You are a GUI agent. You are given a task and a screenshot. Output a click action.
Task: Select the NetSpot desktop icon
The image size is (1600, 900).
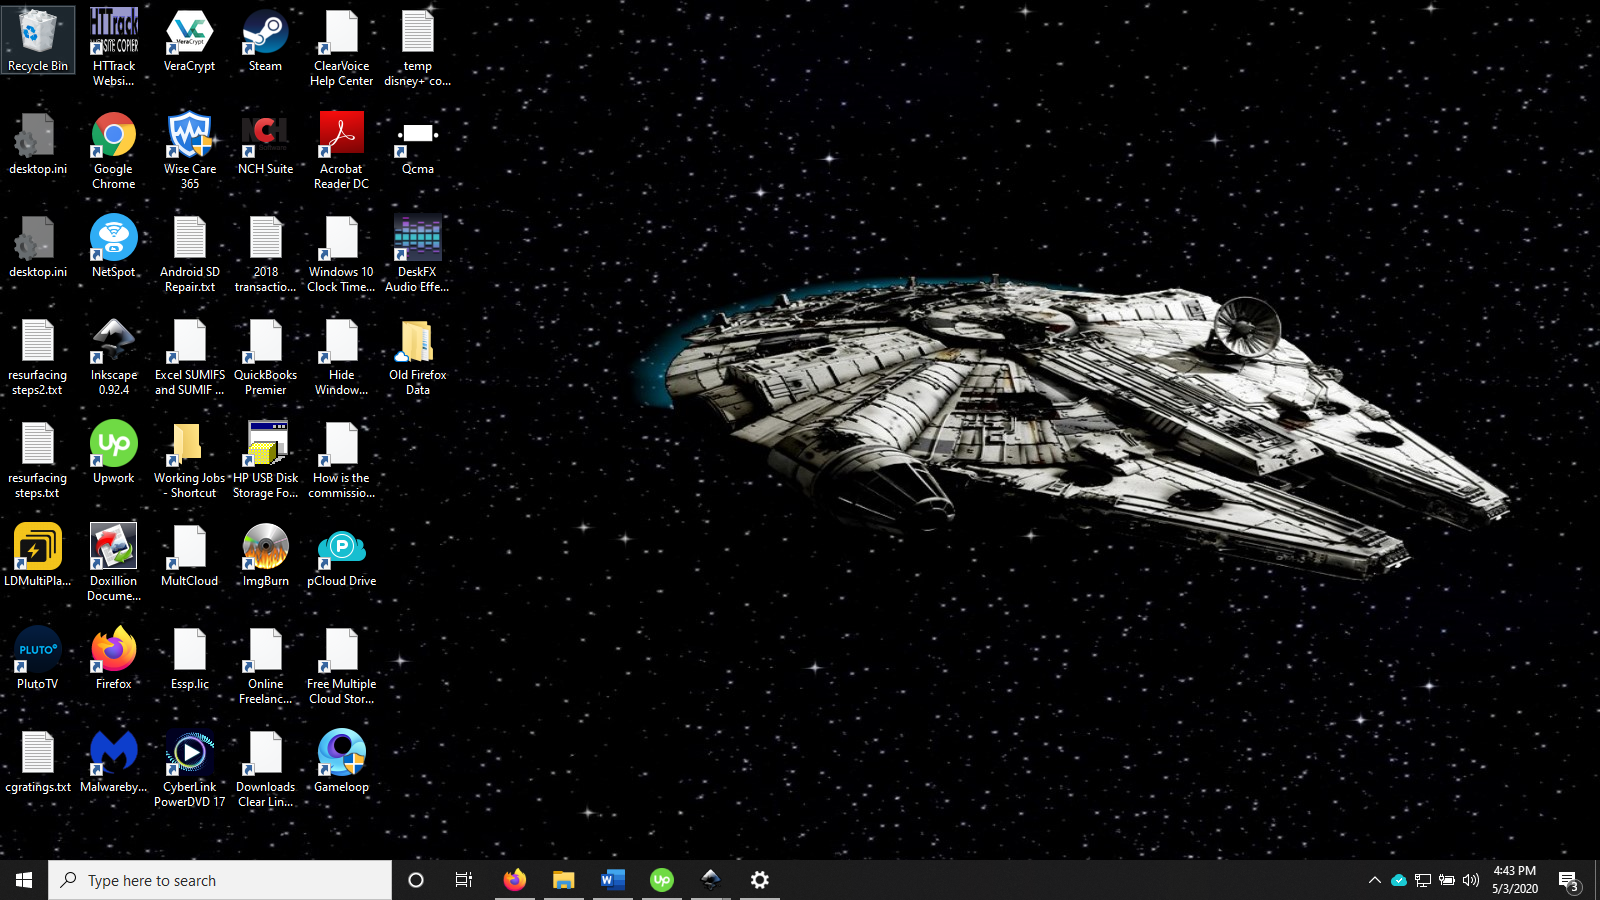pyautogui.click(x=114, y=246)
